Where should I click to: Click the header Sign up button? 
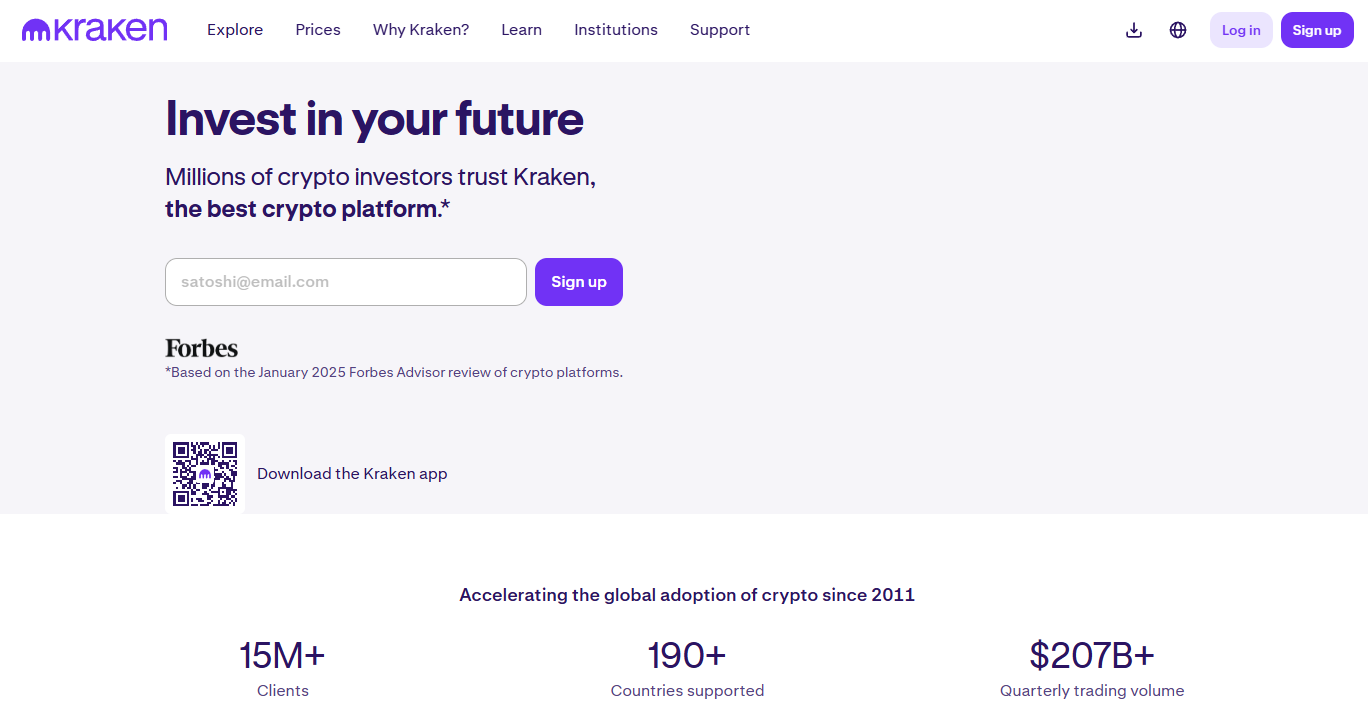click(x=1317, y=30)
